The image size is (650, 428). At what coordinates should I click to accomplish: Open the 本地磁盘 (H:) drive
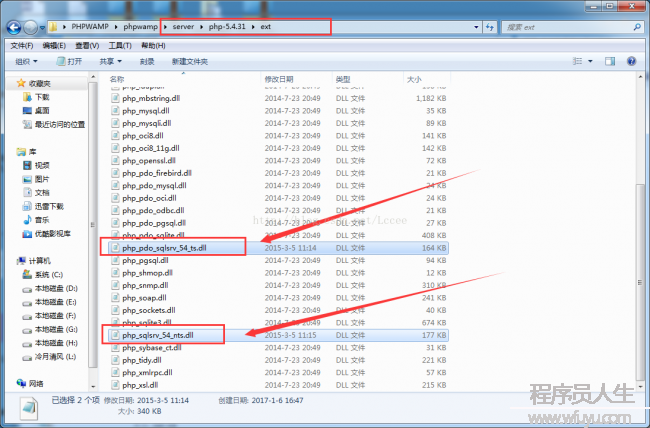tap(56, 343)
